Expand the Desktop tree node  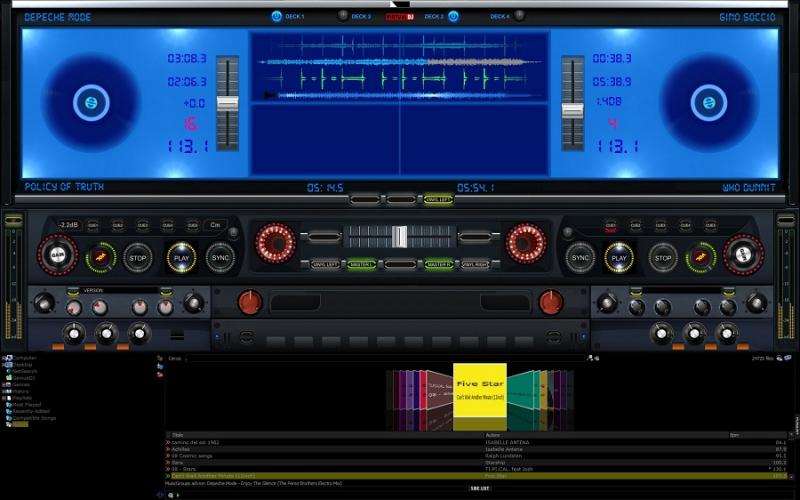[x=4, y=365]
